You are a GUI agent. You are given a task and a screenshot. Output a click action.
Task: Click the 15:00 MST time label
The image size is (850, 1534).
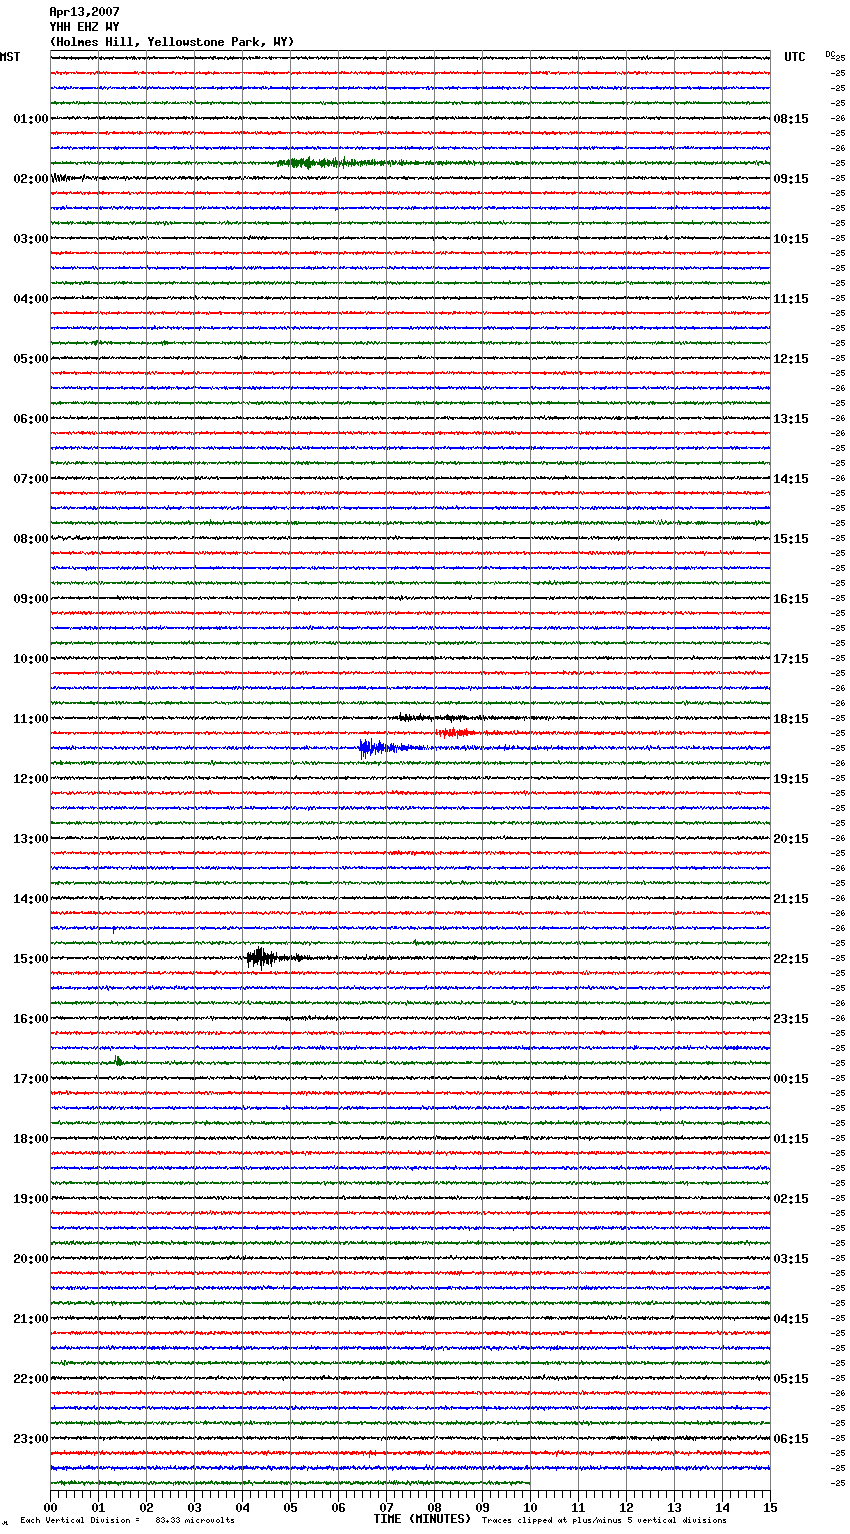click(x=30, y=959)
